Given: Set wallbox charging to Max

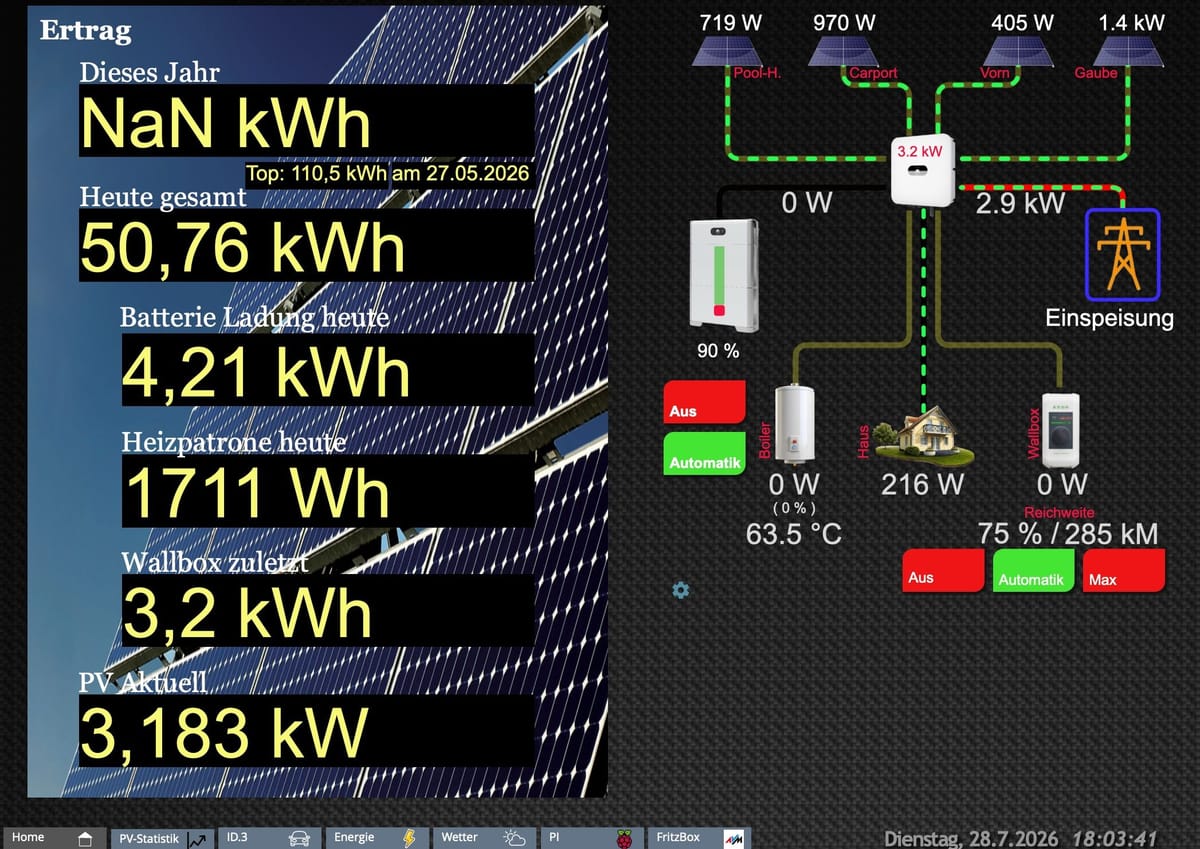Looking at the screenshot, I should point(1124,570).
